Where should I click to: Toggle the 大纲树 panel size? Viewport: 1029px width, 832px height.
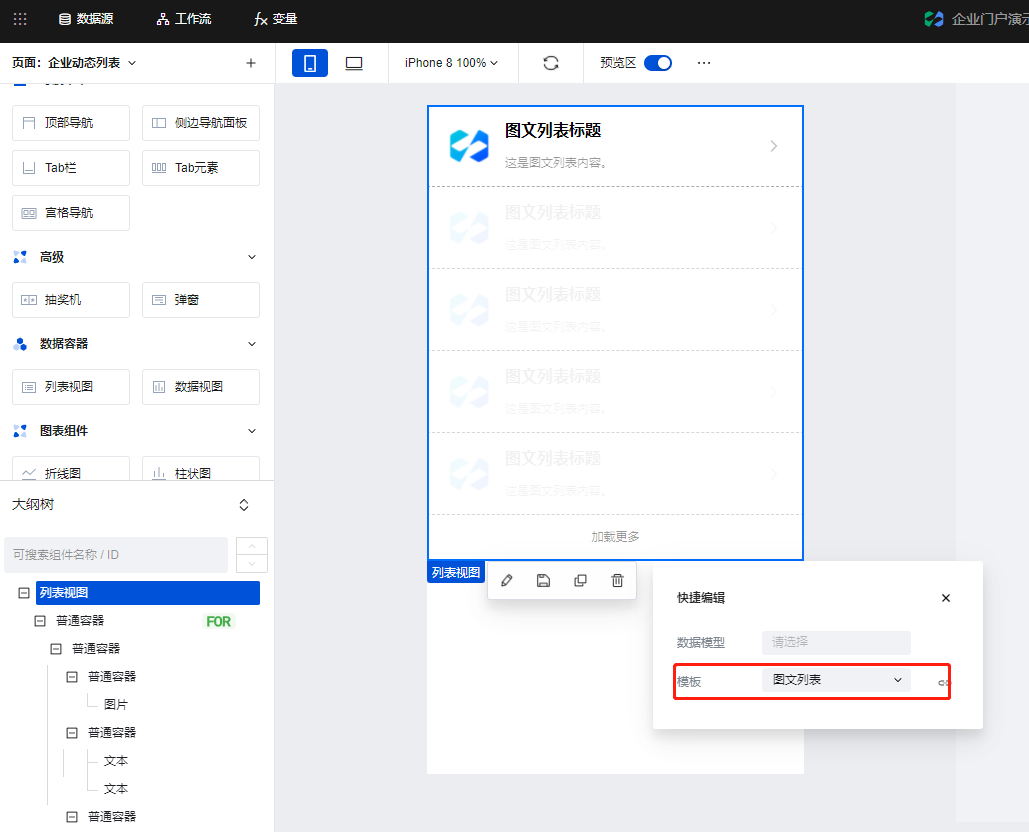click(244, 505)
